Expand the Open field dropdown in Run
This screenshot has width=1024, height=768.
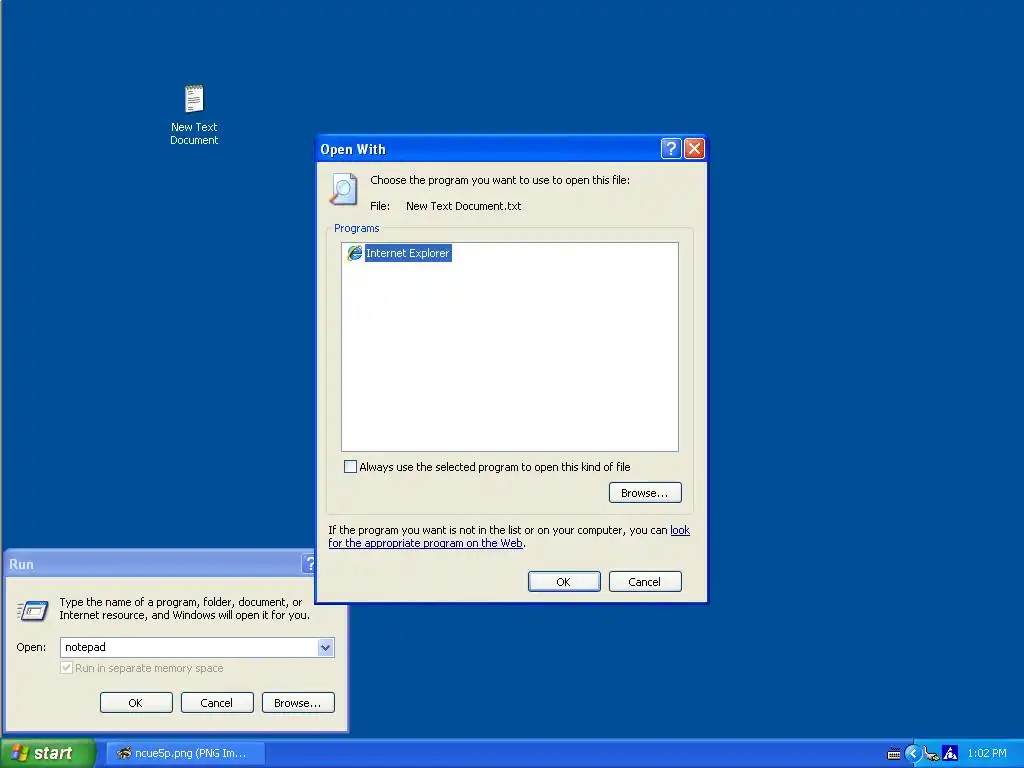click(x=325, y=647)
